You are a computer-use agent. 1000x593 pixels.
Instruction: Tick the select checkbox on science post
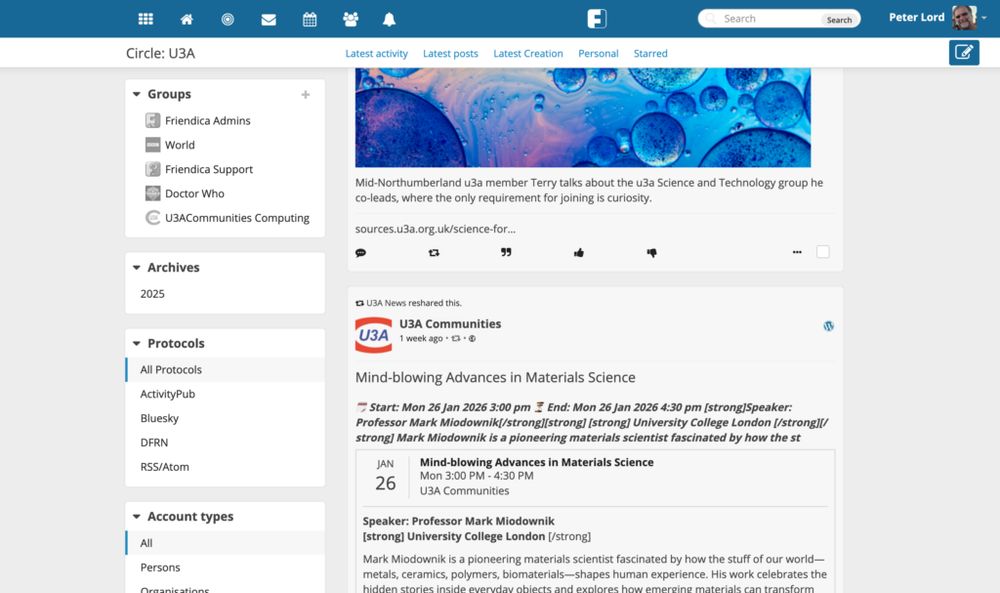[823, 252]
